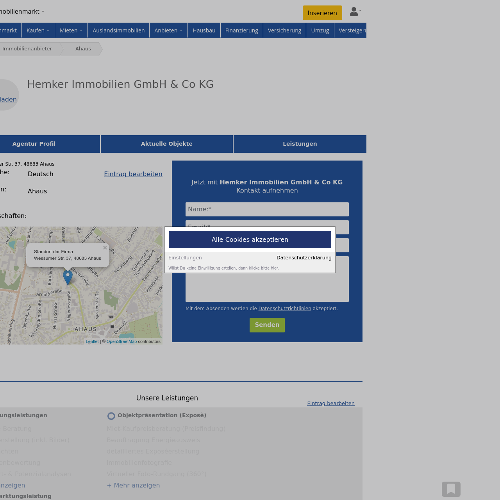Image resolution: width=500 pixels, height=500 pixels.
Task: Click the logo 'laden' link
Action: point(8,99)
